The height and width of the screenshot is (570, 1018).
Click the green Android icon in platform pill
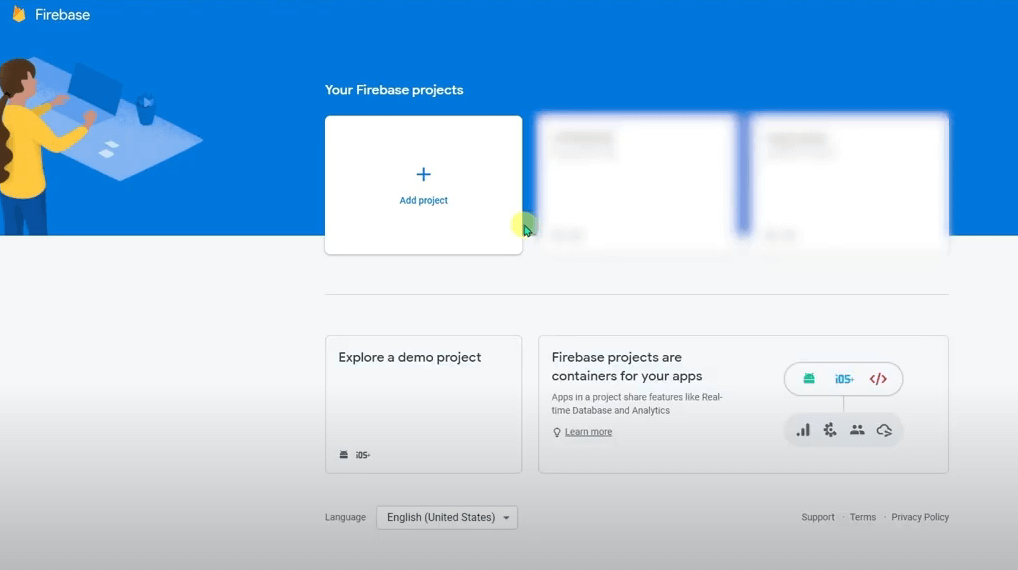click(x=809, y=378)
